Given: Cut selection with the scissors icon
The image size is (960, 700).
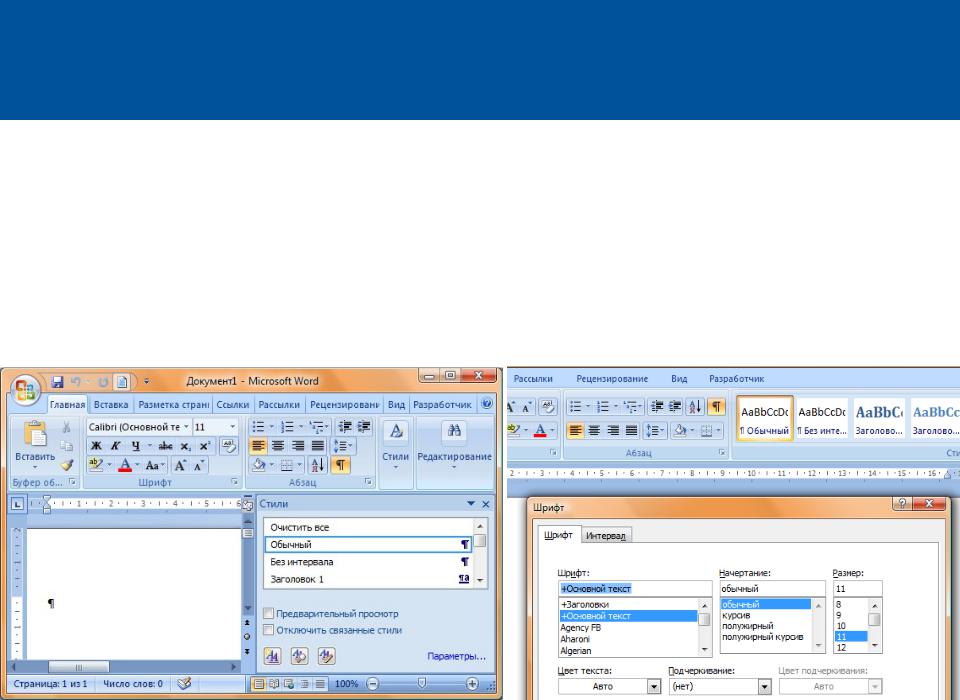Looking at the screenshot, I should (66, 427).
